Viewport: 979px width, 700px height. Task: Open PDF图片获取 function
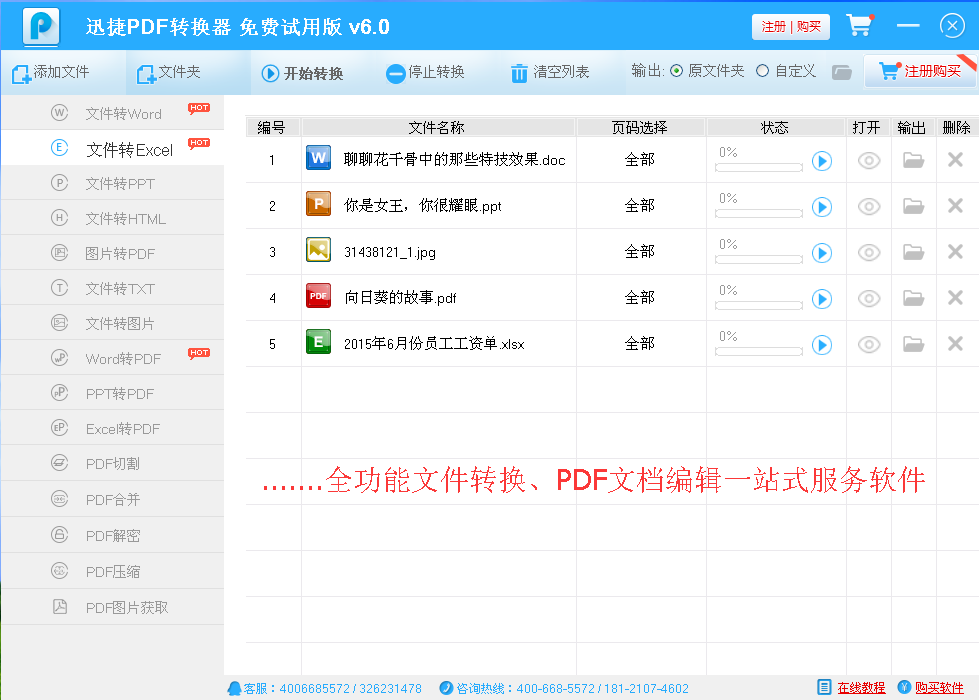click(112, 607)
